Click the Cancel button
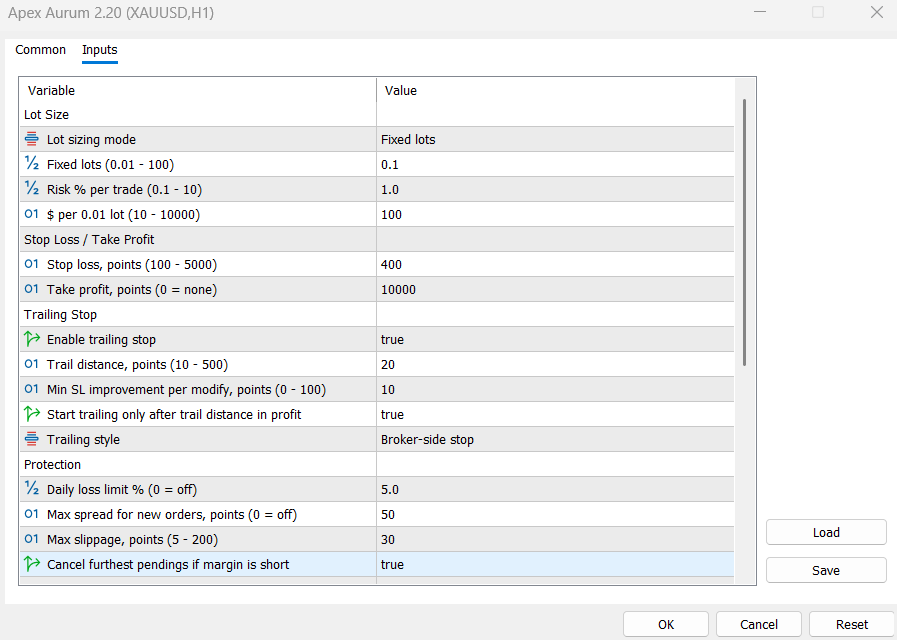897x640 pixels. pyautogui.click(x=759, y=625)
